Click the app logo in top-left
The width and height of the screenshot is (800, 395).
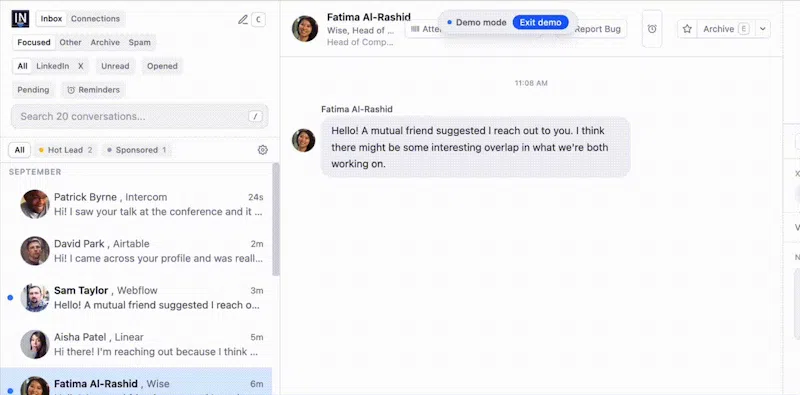[x=20, y=19]
